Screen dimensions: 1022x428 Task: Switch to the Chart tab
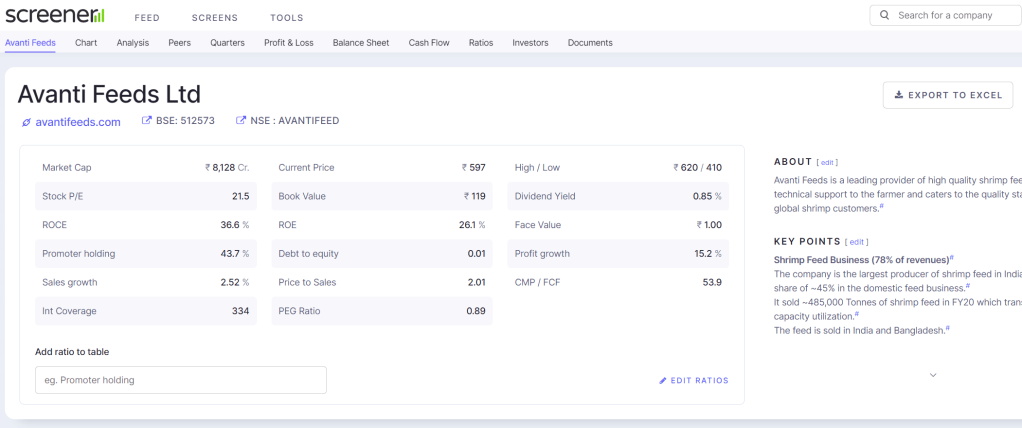(x=86, y=43)
